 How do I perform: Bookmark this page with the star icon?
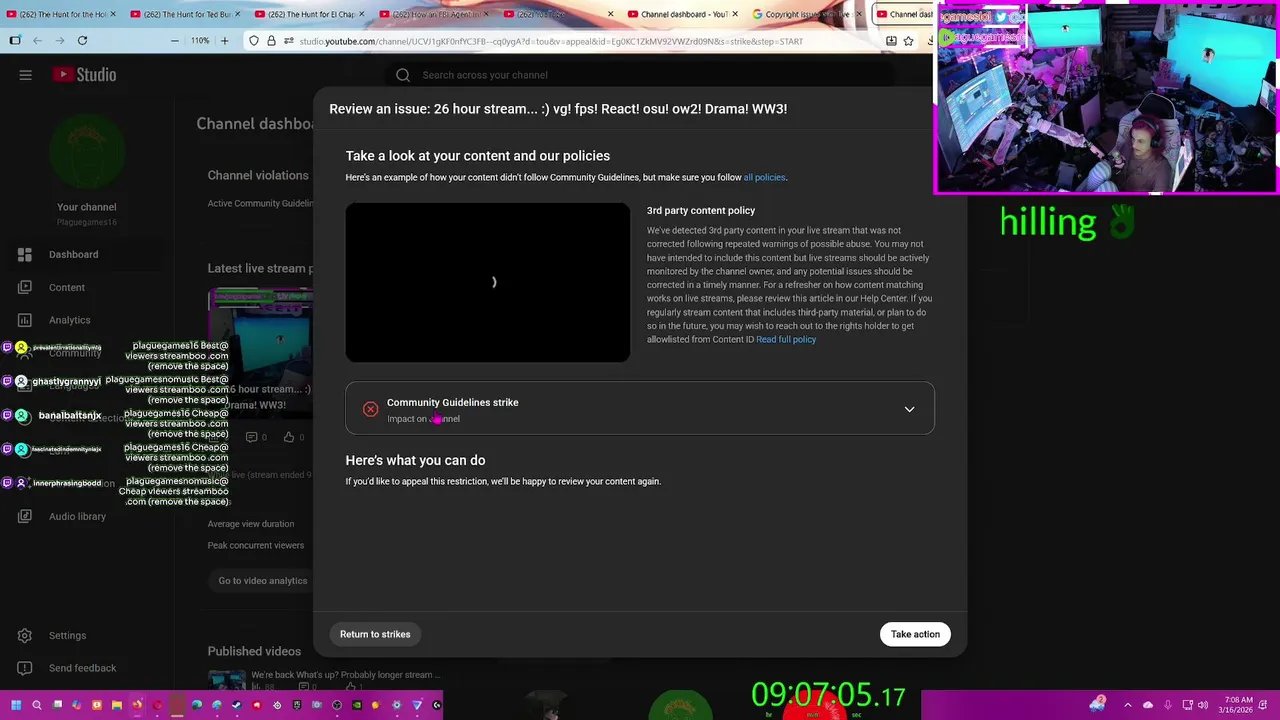coord(908,41)
